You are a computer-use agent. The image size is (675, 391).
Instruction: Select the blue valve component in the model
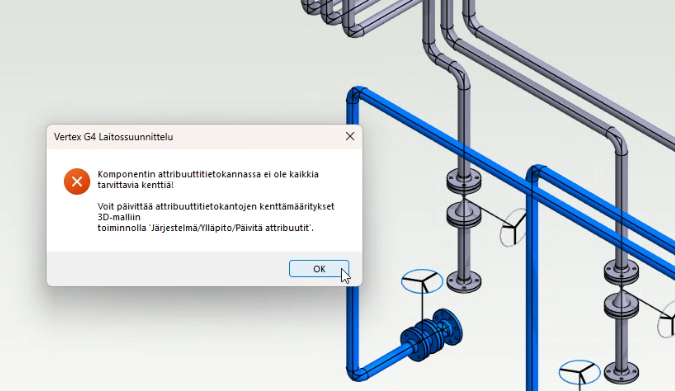pos(431,335)
